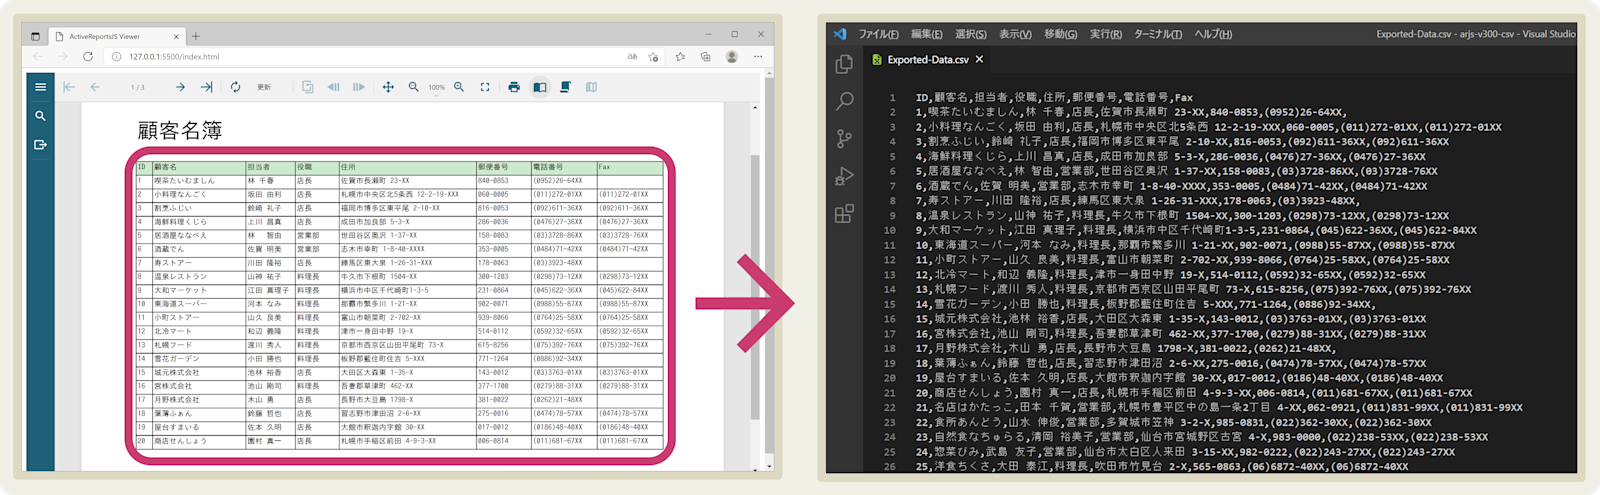Open the viewer sidebar hamburger menu
Image resolution: width=1600 pixels, height=495 pixels.
click(40, 87)
